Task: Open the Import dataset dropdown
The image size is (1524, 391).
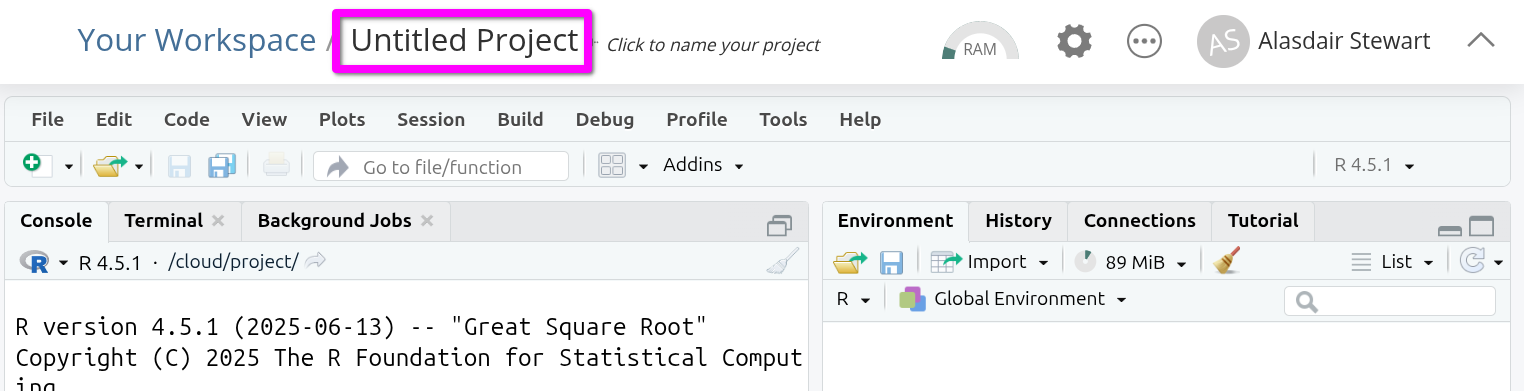Action: [x=989, y=262]
